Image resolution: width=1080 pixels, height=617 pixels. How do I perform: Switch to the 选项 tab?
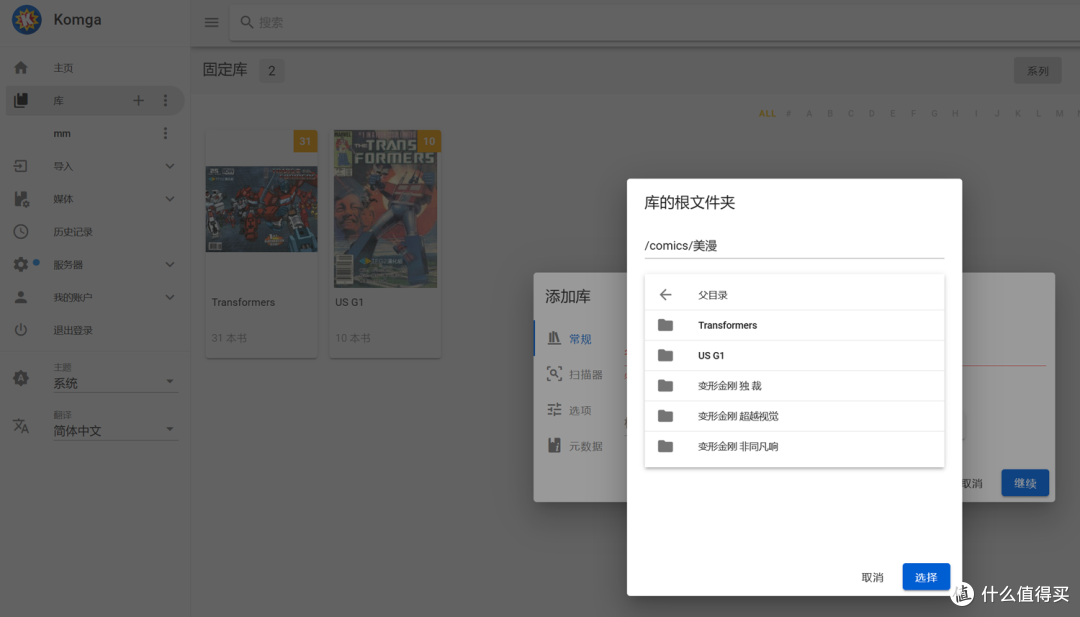[579, 410]
